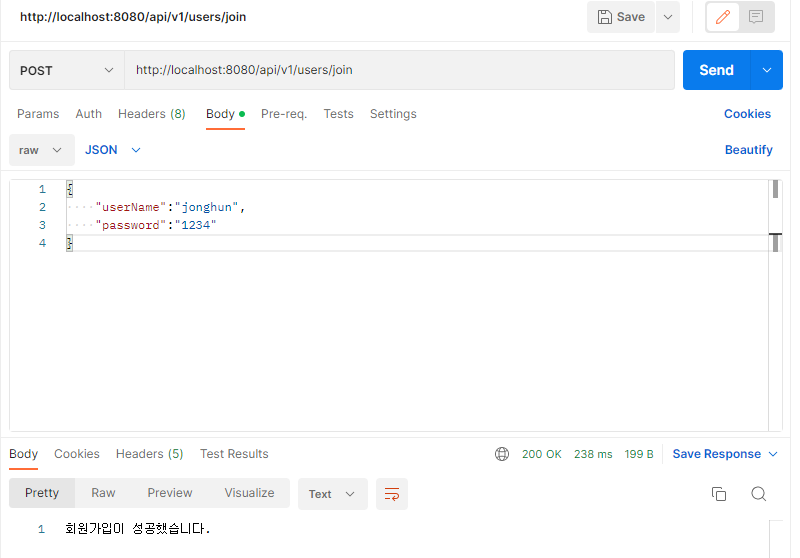Open the Tests tab
The image size is (800, 558).
[x=338, y=114]
